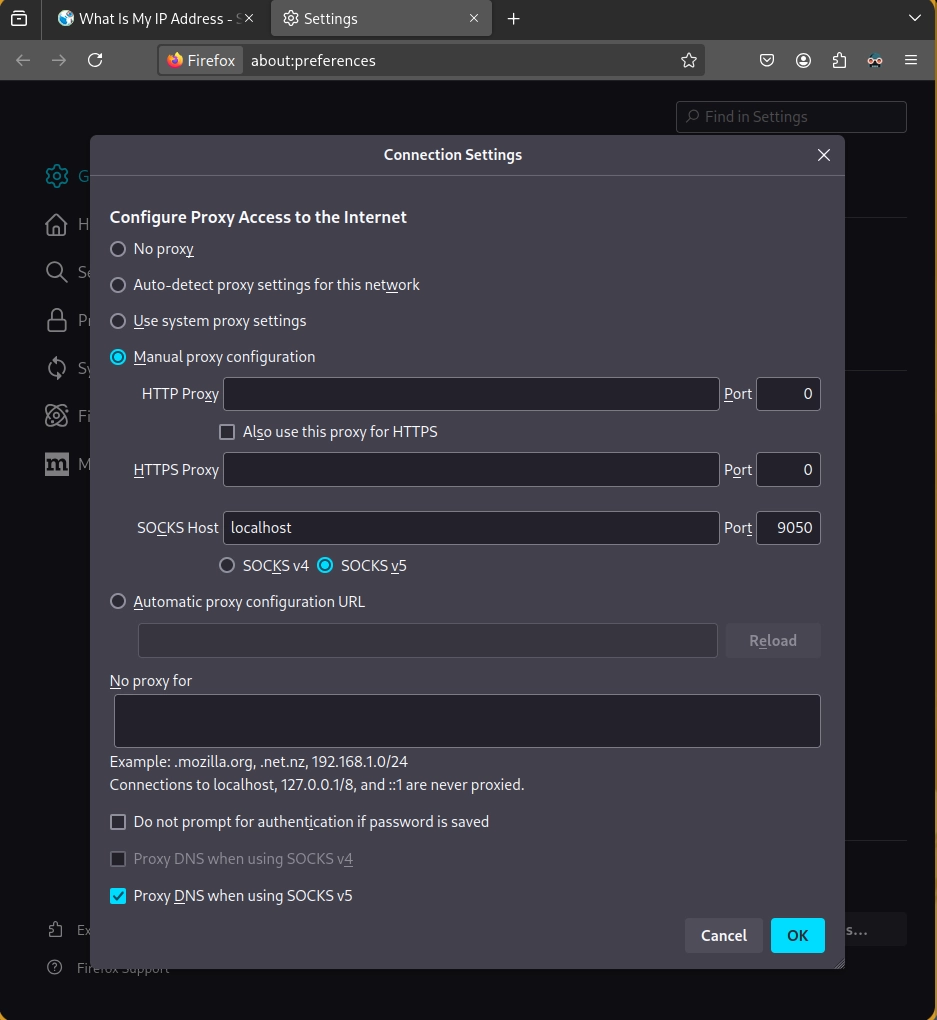
Task: Click the automatic proxy configuration URL field
Action: pyautogui.click(x=428, y=641)
